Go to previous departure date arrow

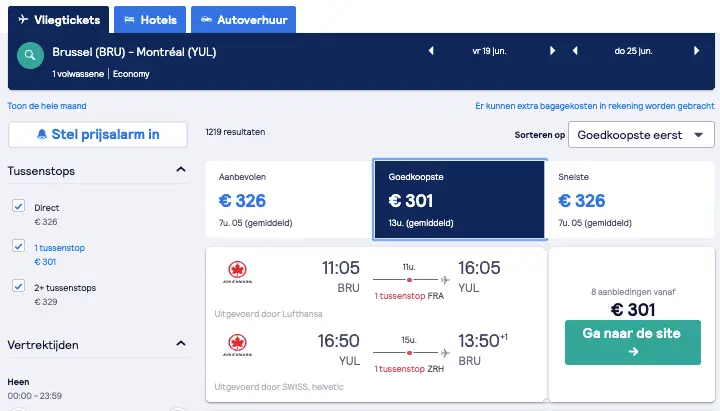click(x=431, y=51)
